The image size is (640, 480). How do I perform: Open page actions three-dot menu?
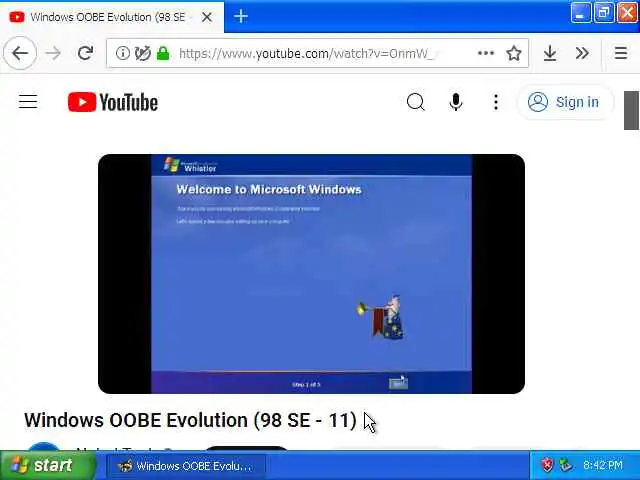point(486,53)
